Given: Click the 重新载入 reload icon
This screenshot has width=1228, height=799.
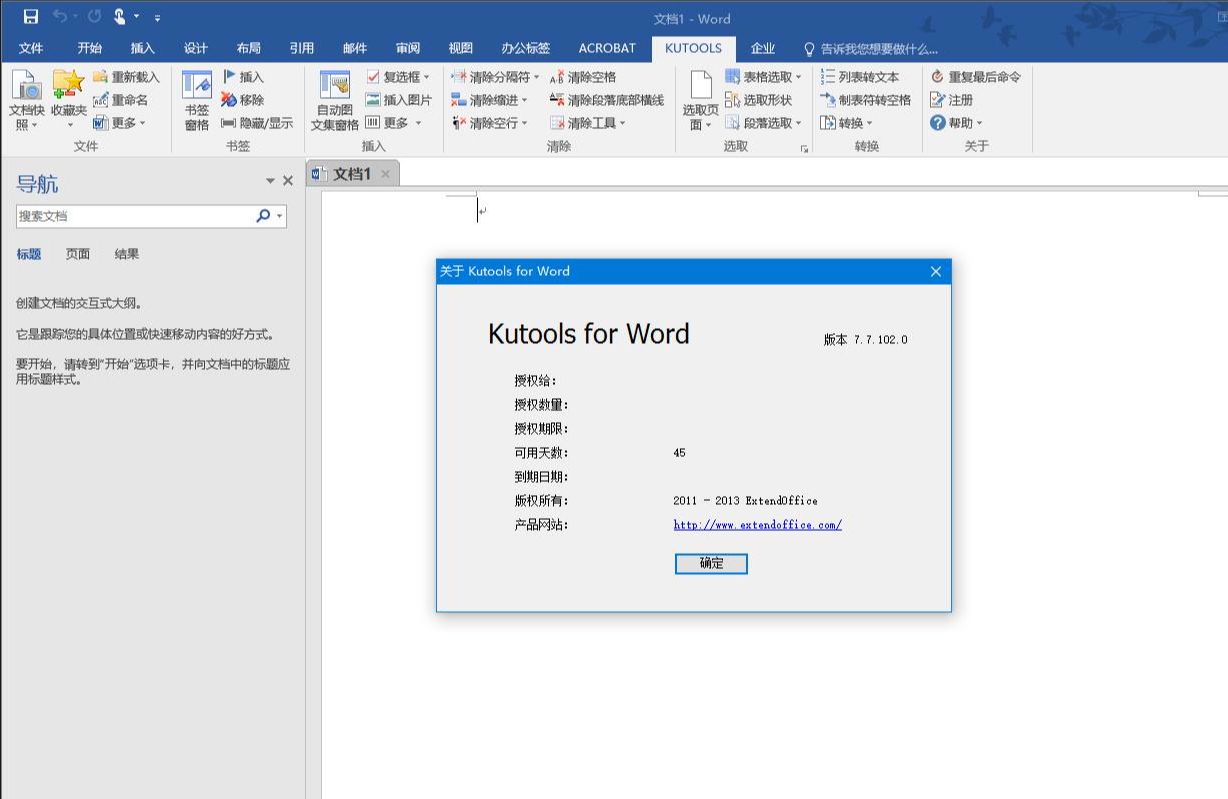Looking at the screenshot, I should click(100, 77).
